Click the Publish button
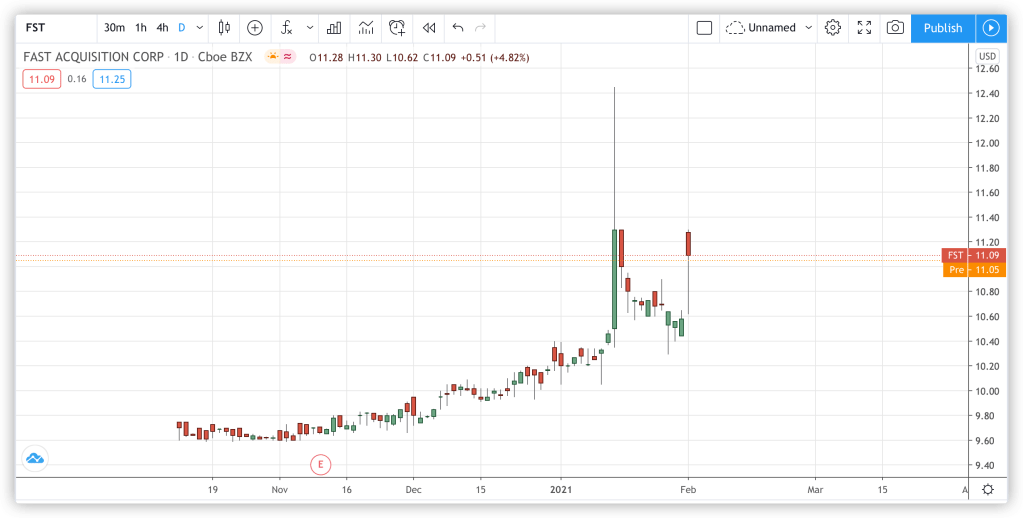 [x=942, y=28]
